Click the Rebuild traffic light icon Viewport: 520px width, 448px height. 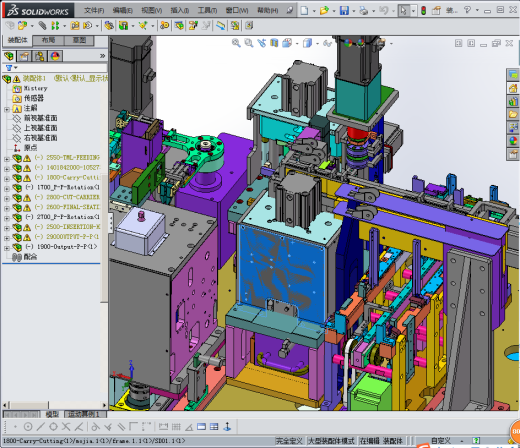click(x=423, y=10)
